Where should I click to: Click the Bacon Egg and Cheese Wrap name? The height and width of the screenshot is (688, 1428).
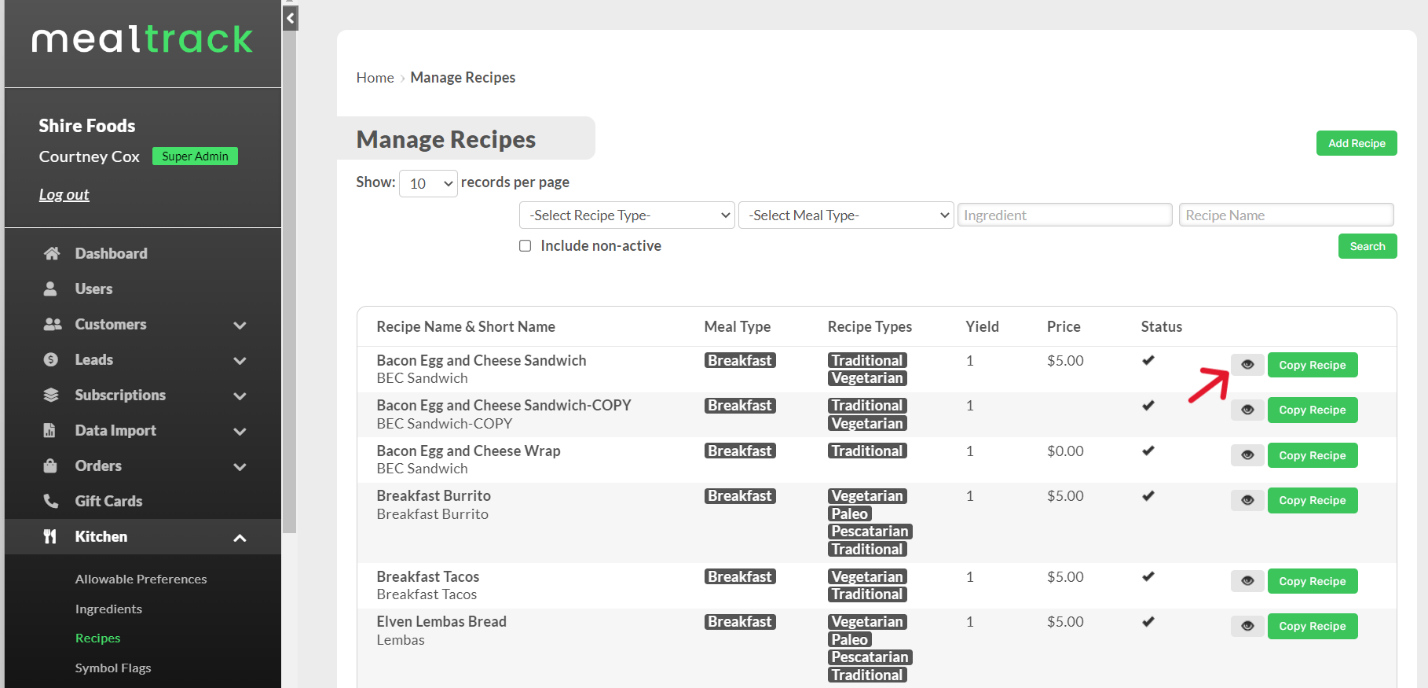coord(469,451)
